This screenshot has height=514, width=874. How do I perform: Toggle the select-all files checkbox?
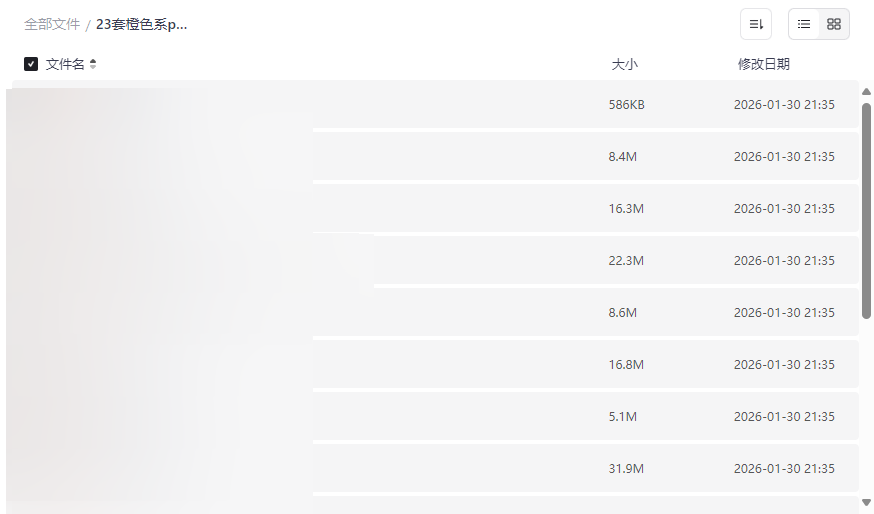pyautogui.click(x=31, y=64)
